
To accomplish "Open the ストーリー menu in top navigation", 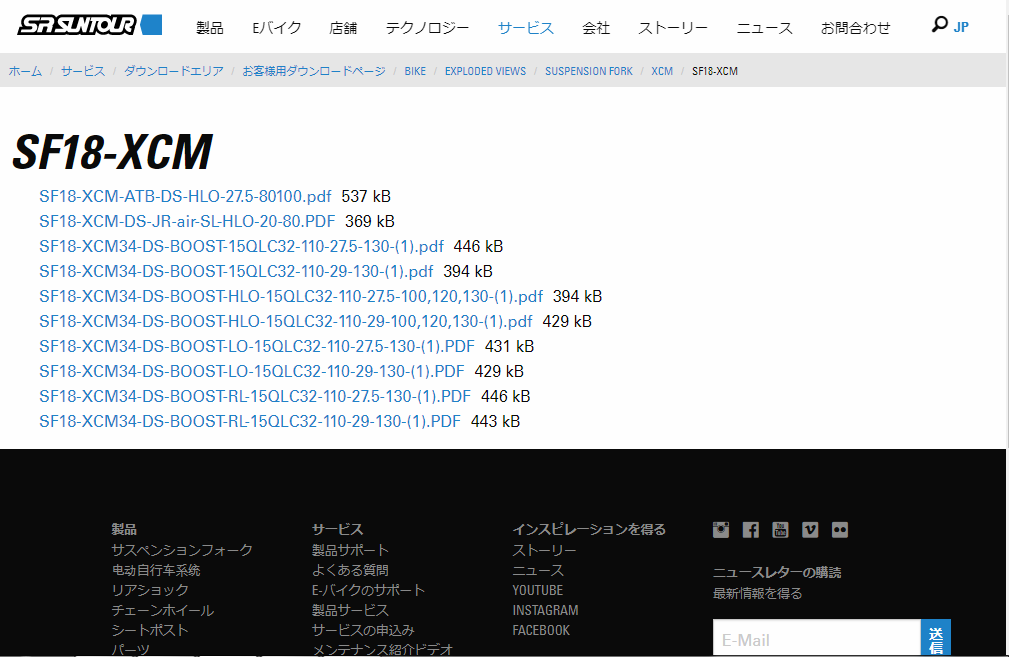I will point(673,28).
